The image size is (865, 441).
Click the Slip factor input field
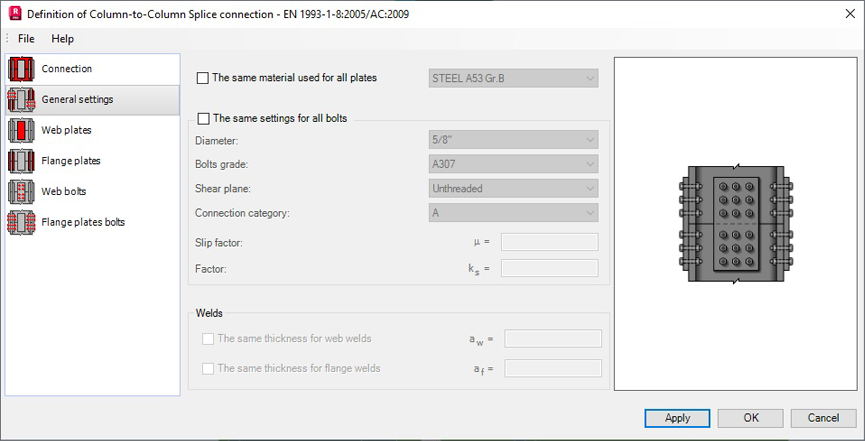point(549,242)
